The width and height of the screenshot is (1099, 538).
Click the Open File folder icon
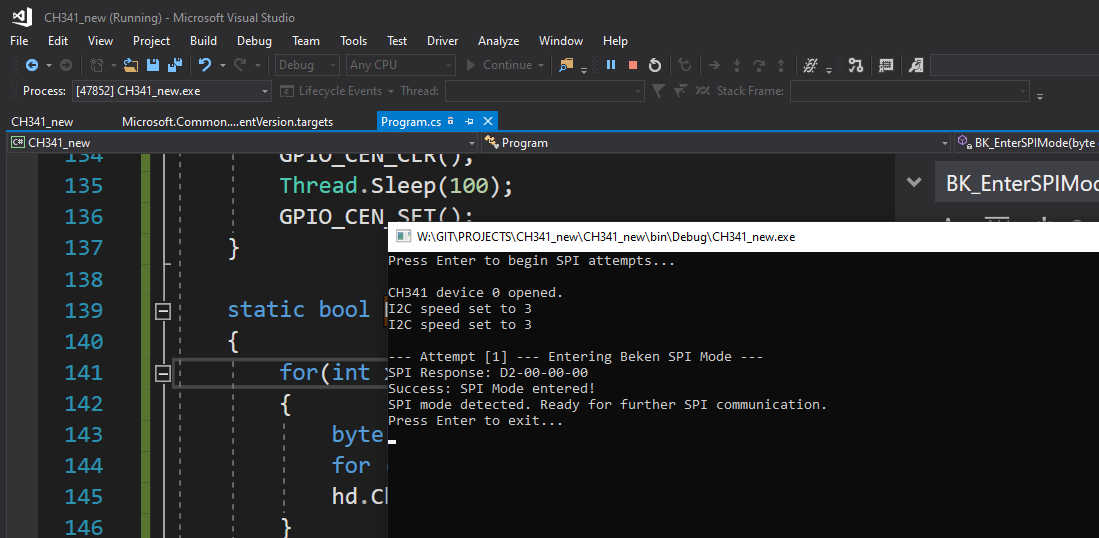pos(130,65)
